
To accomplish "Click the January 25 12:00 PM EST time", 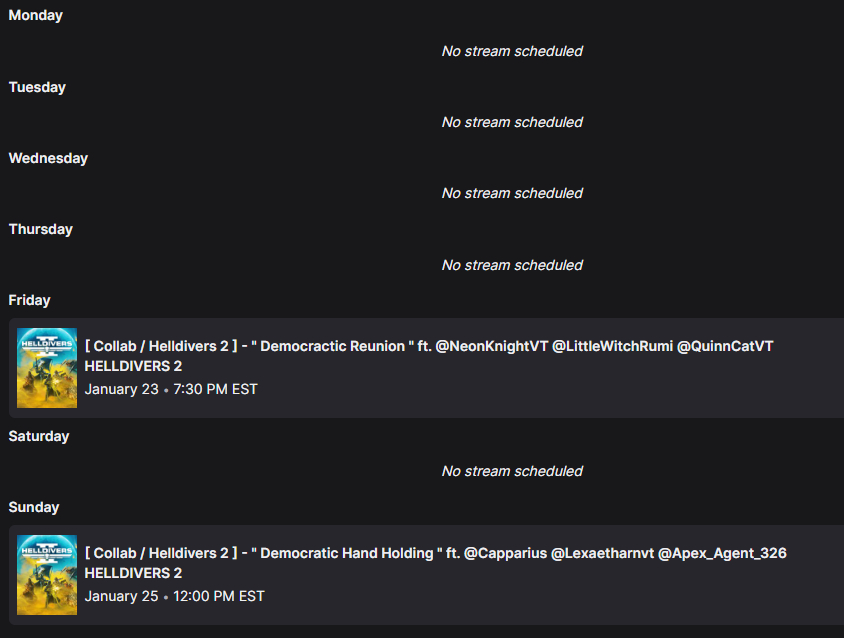I will (x=174, y=596).
